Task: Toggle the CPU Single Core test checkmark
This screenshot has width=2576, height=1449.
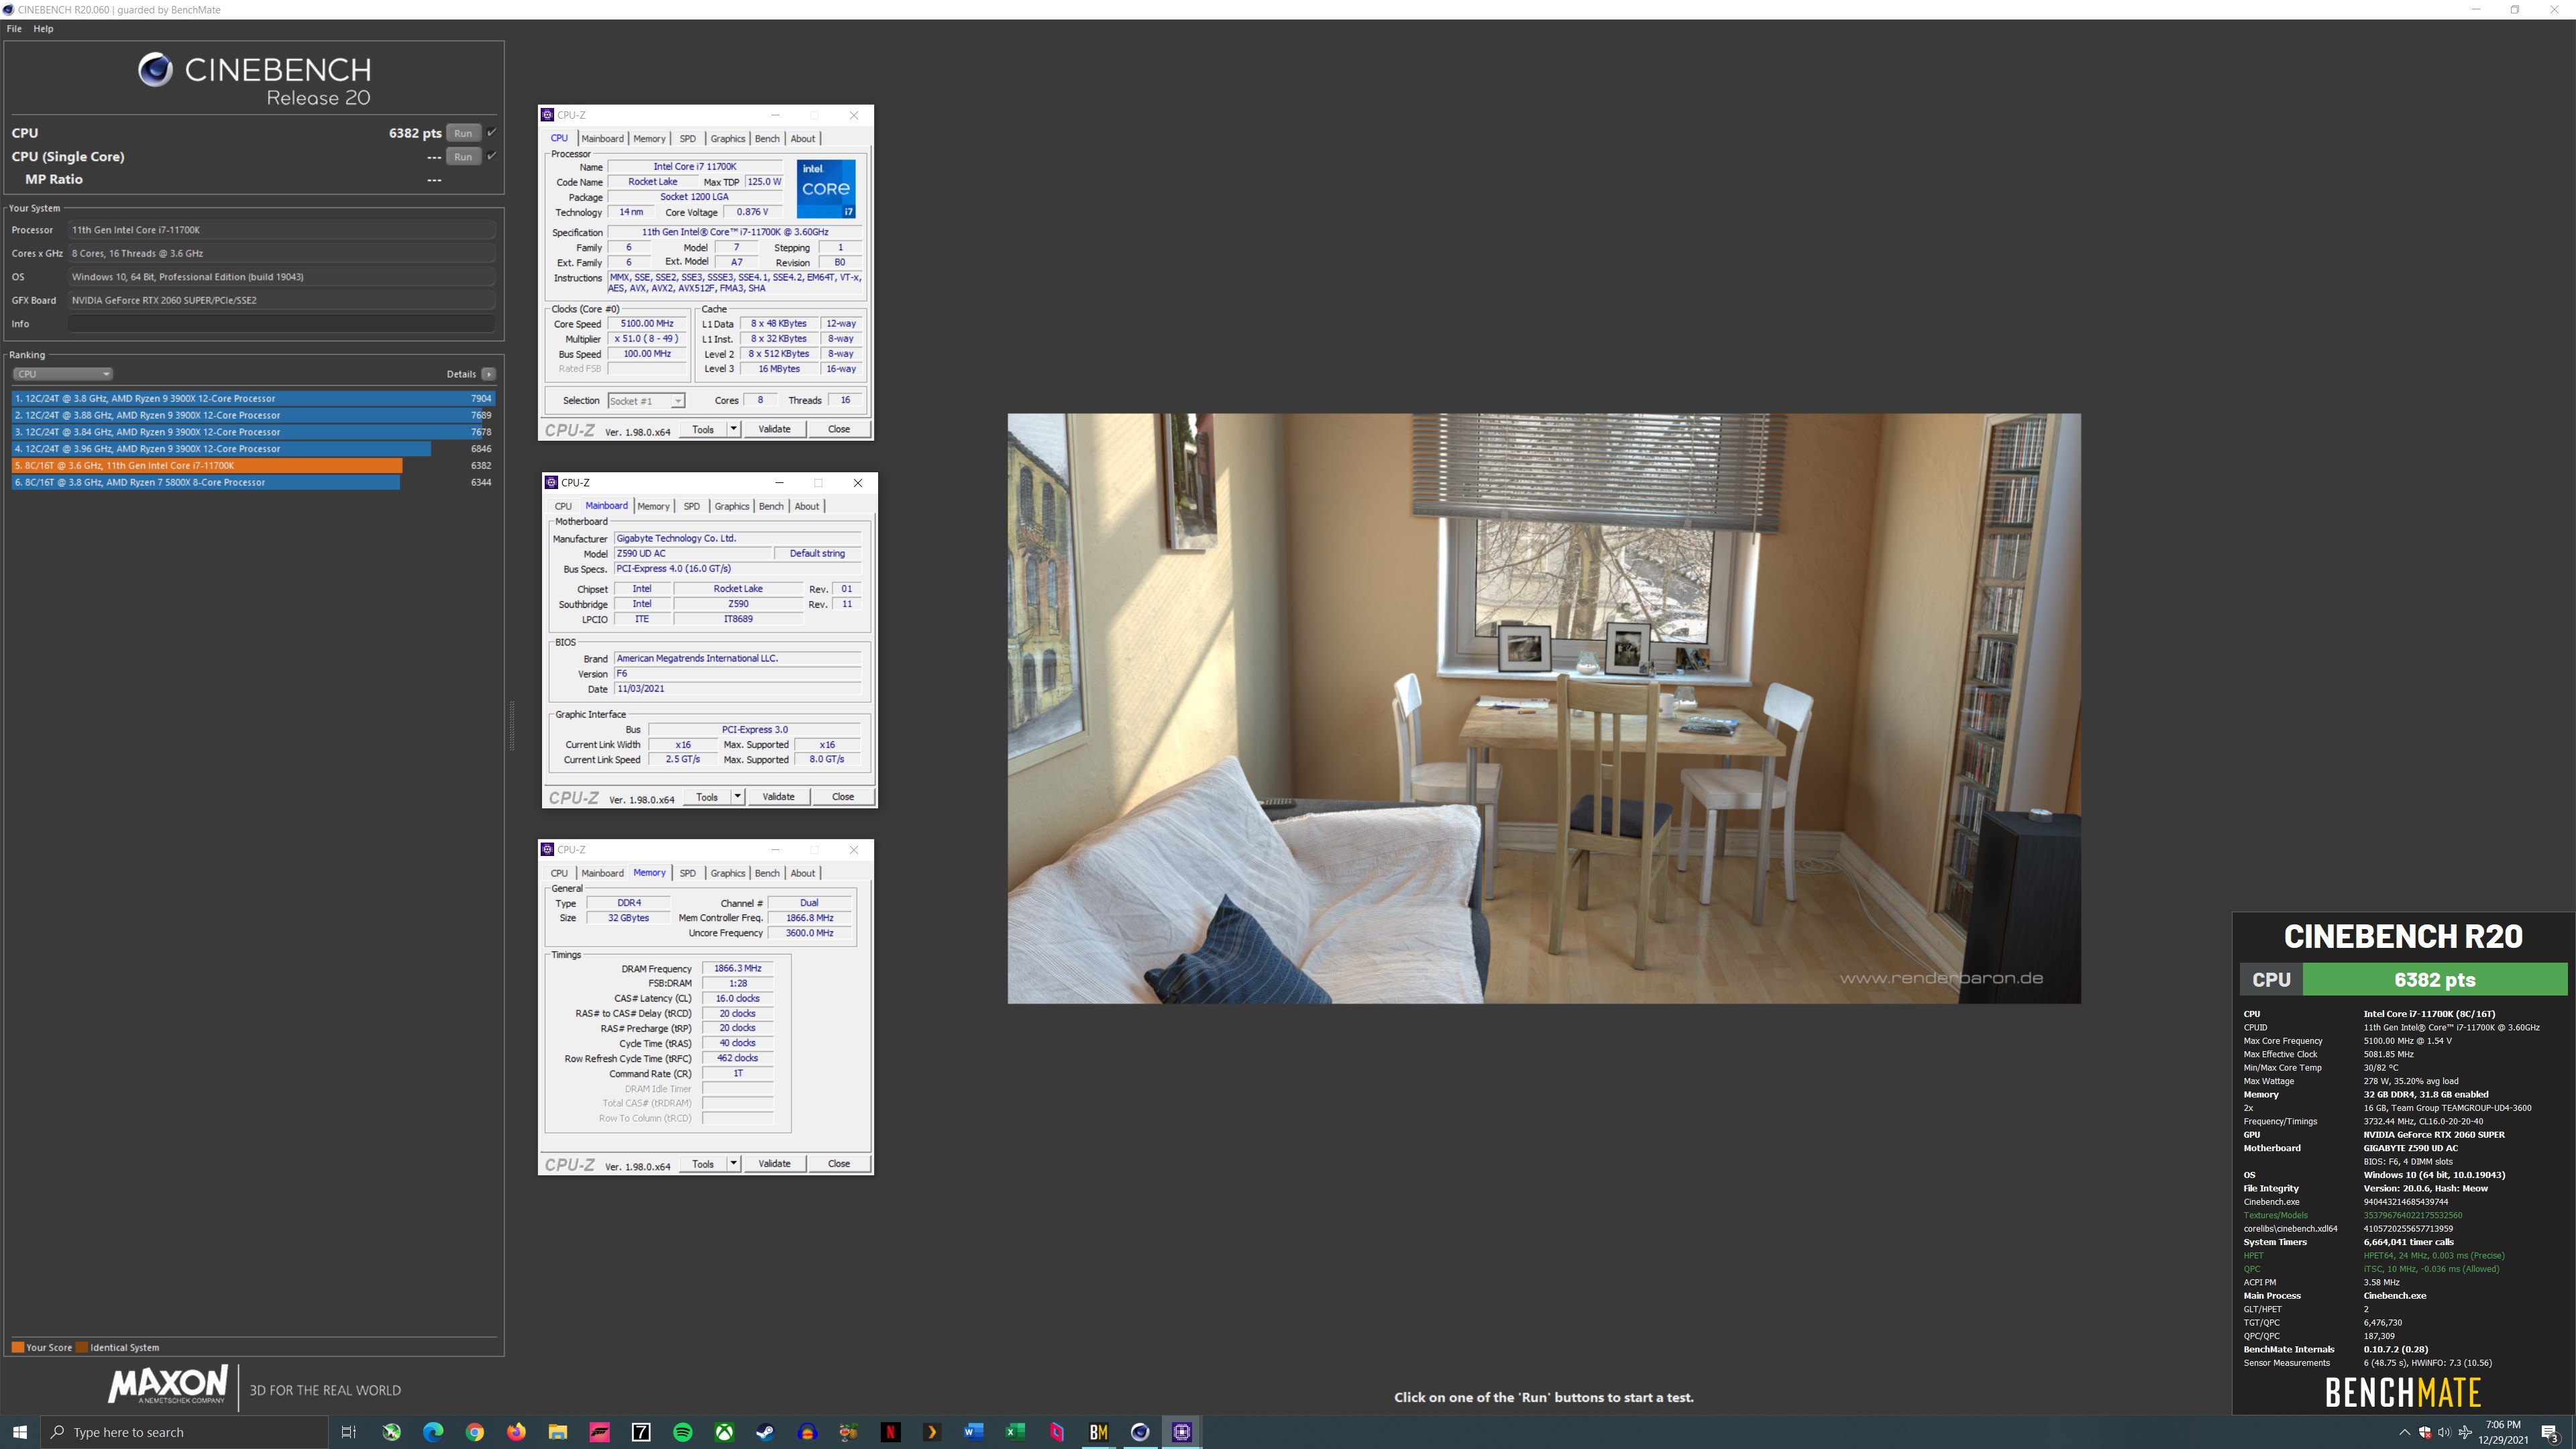Action: [491, 155]
